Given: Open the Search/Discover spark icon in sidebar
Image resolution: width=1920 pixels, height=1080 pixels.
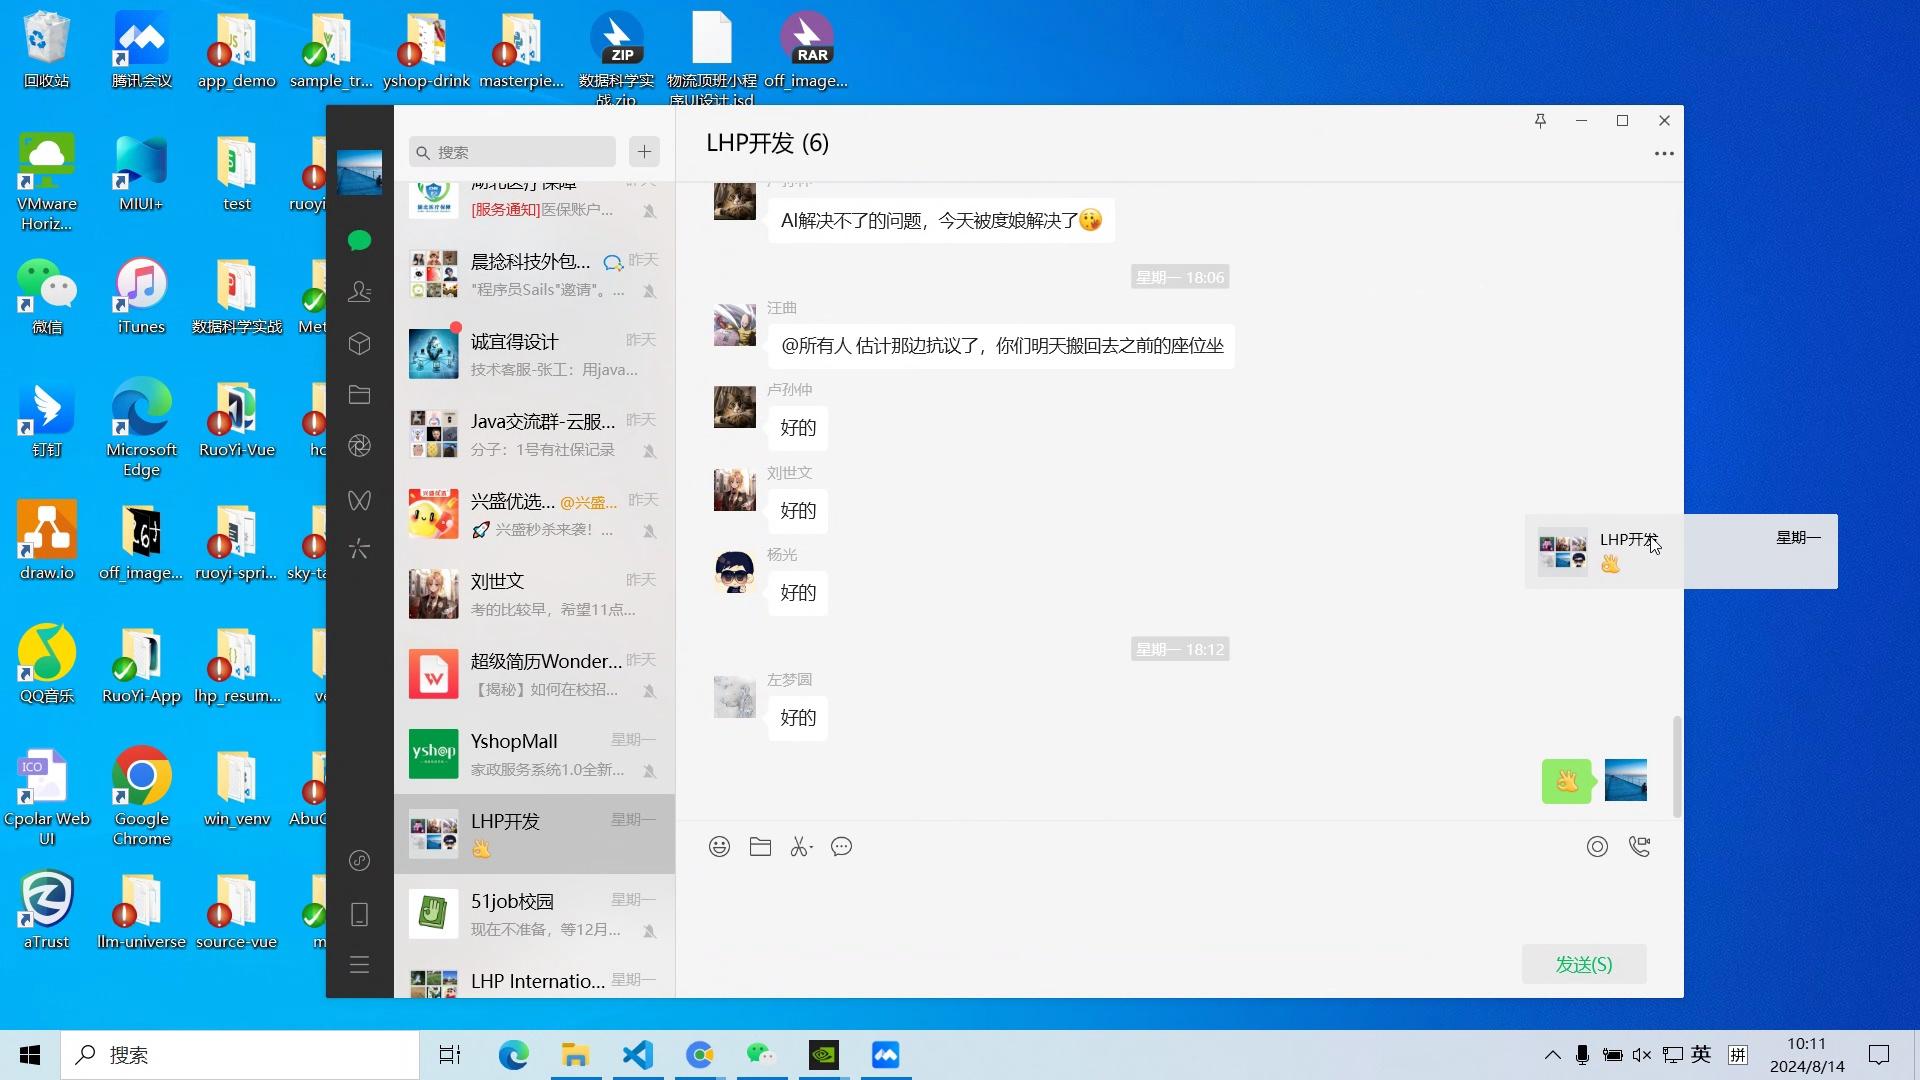Looking at the screenshot, I should point(359,549).
